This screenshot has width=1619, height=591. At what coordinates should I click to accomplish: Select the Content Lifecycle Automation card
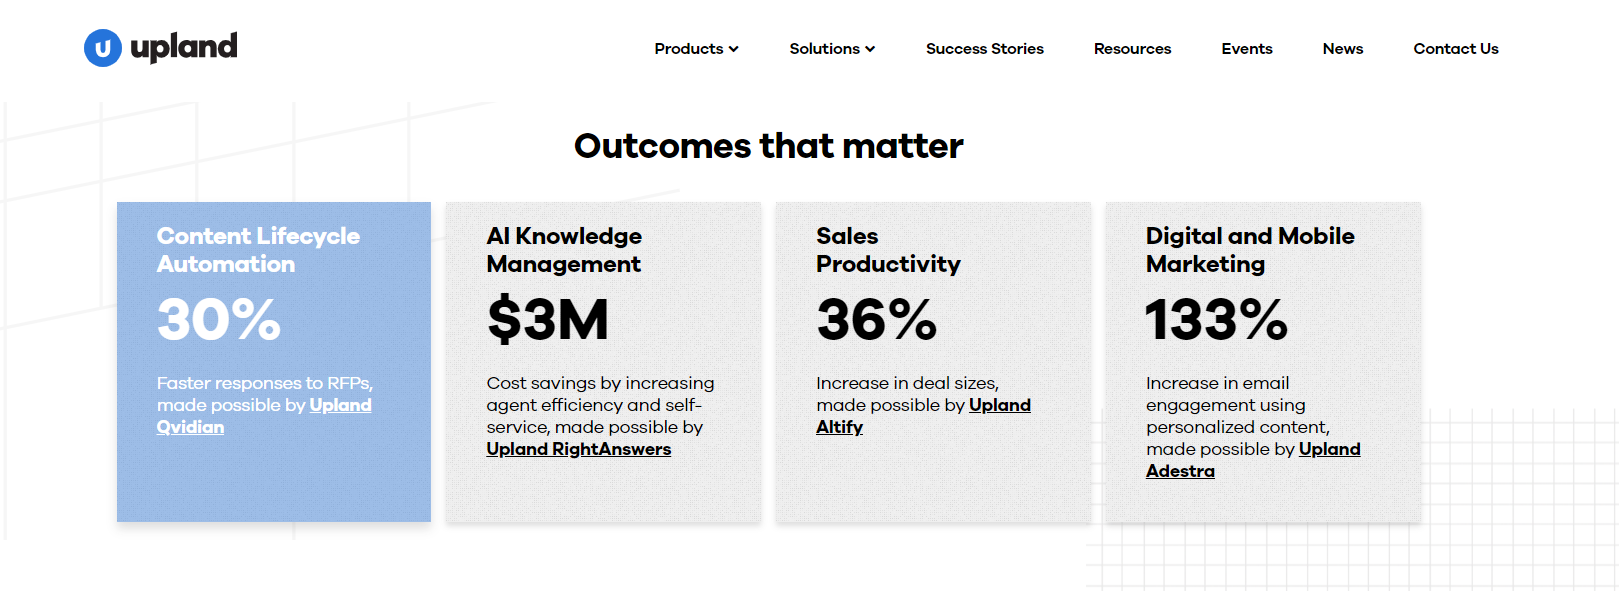tap(273, 362)
